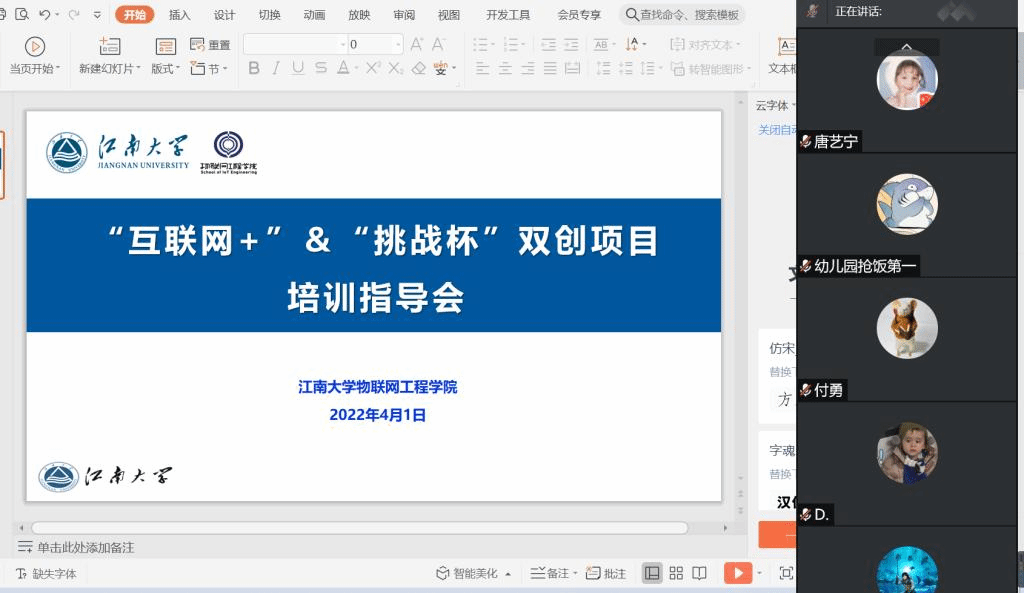This screenshot has width=1024, height=593.
Task: Open Print Preview icon in quick access toolbar
Action: point(21,15)
